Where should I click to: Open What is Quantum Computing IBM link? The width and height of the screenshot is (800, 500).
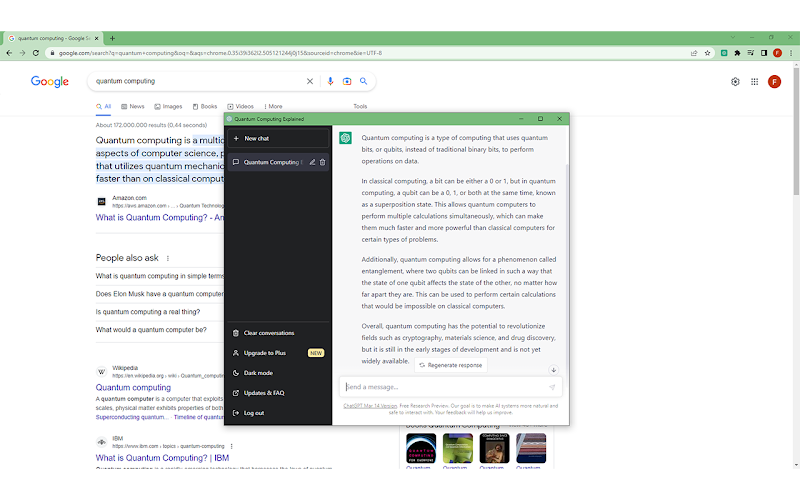162,458
